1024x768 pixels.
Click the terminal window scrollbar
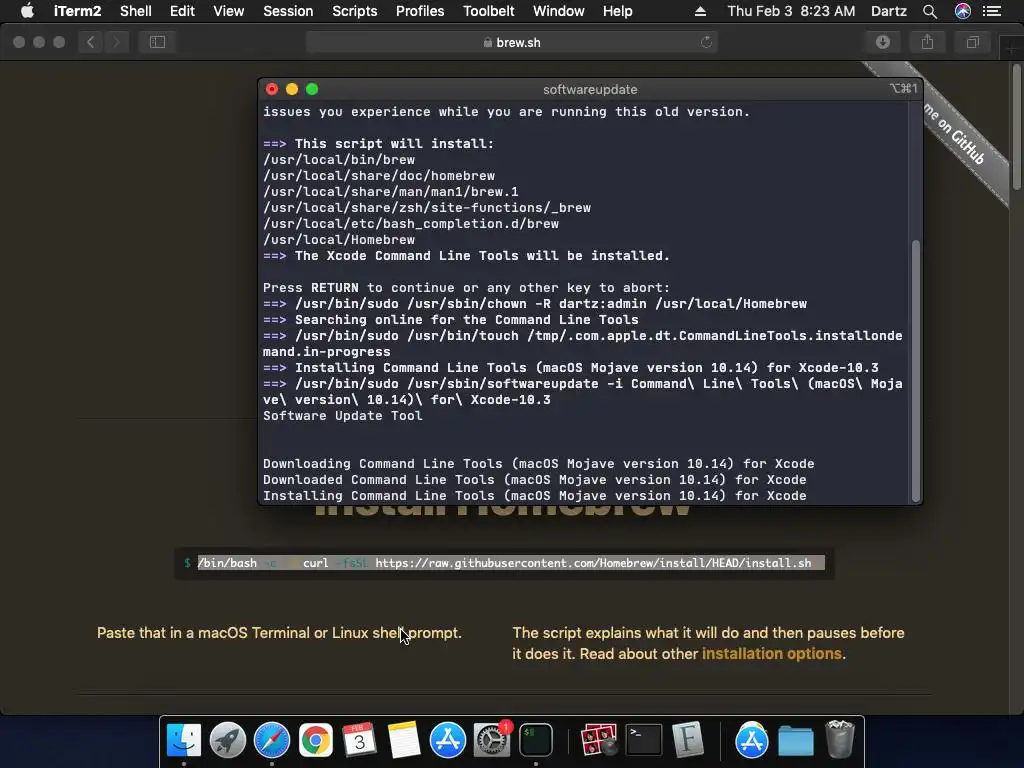point(916,370)
